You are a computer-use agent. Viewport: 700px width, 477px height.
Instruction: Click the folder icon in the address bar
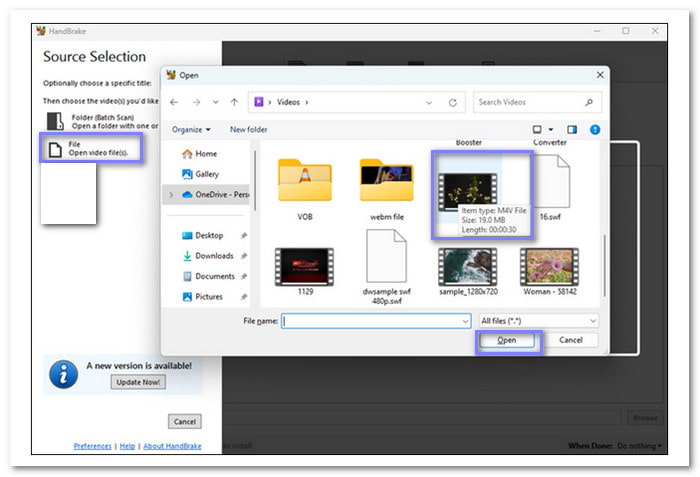click(259, 102)
